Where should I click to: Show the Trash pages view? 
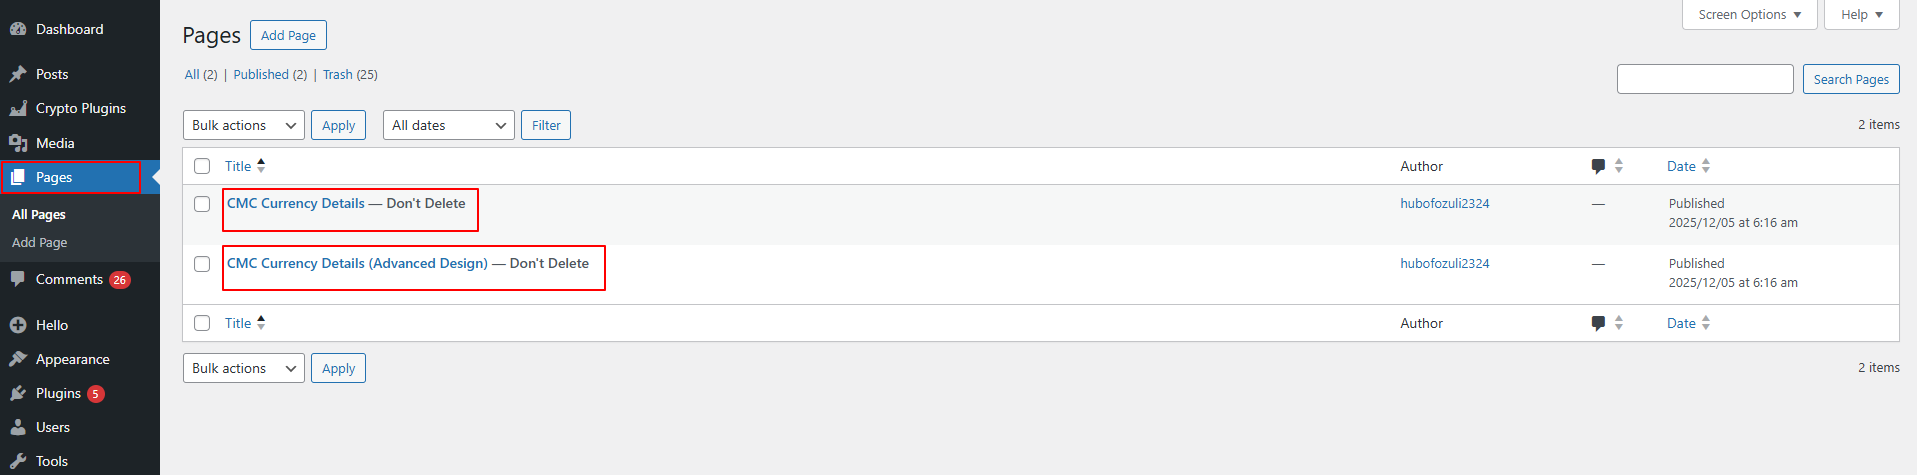click(x=337, y=75)
